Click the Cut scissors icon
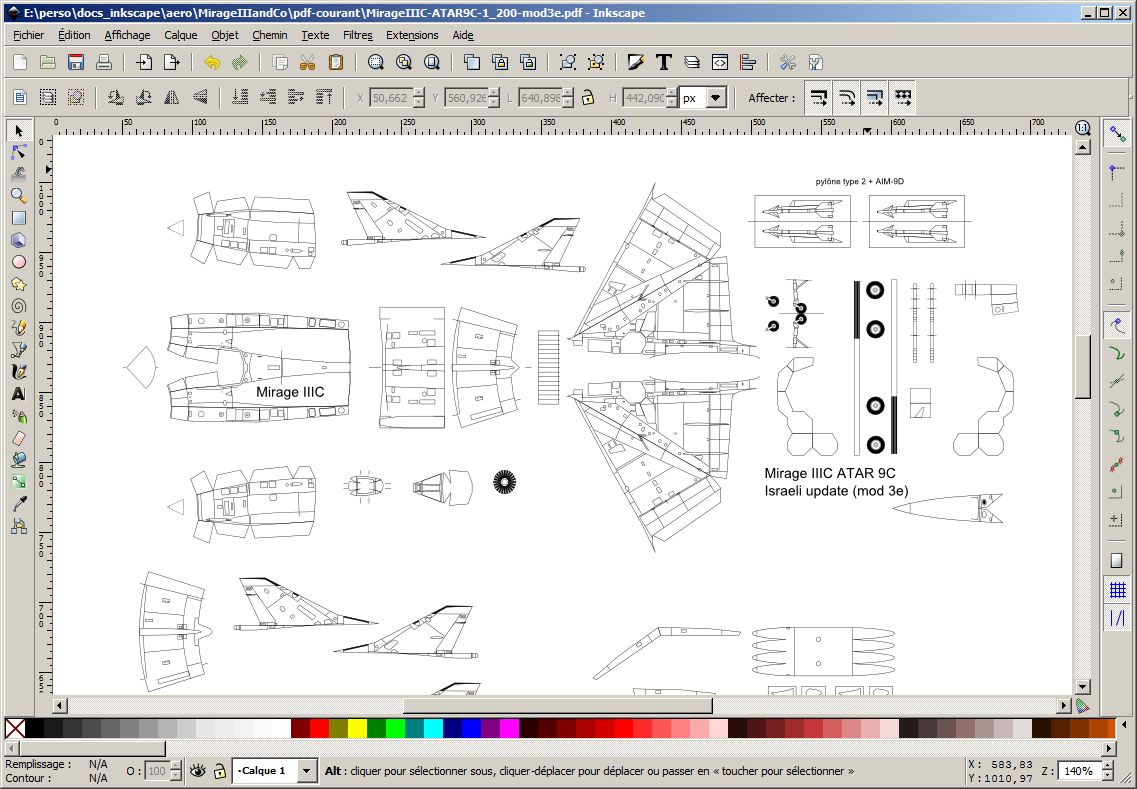1137x789 pixels. (x=307, y=62)
